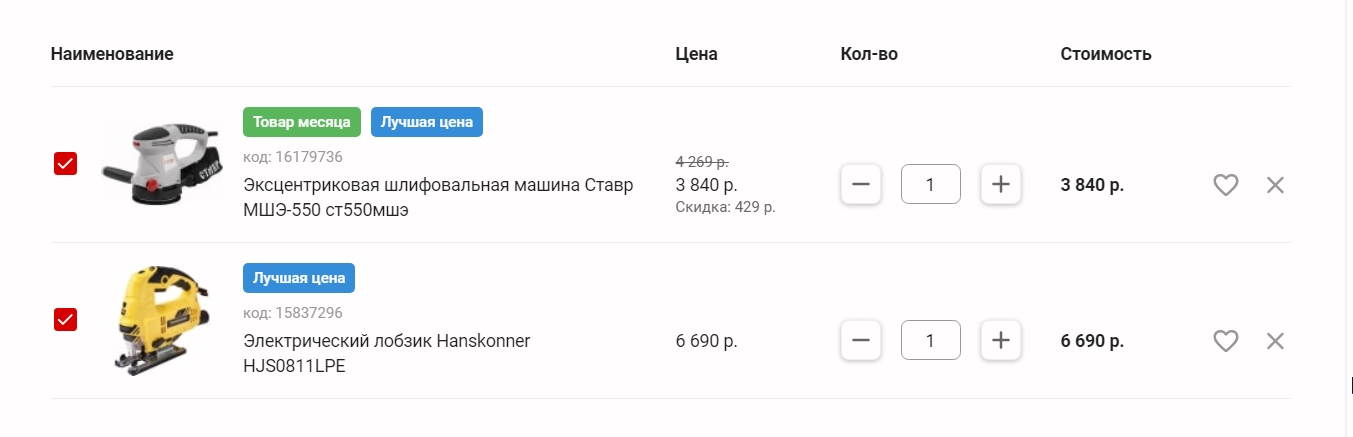The width and height of the screenshot is (1353, 437).
Task: Decrease quantity of Hanskonner jigsaw
Action: point(861,340)
